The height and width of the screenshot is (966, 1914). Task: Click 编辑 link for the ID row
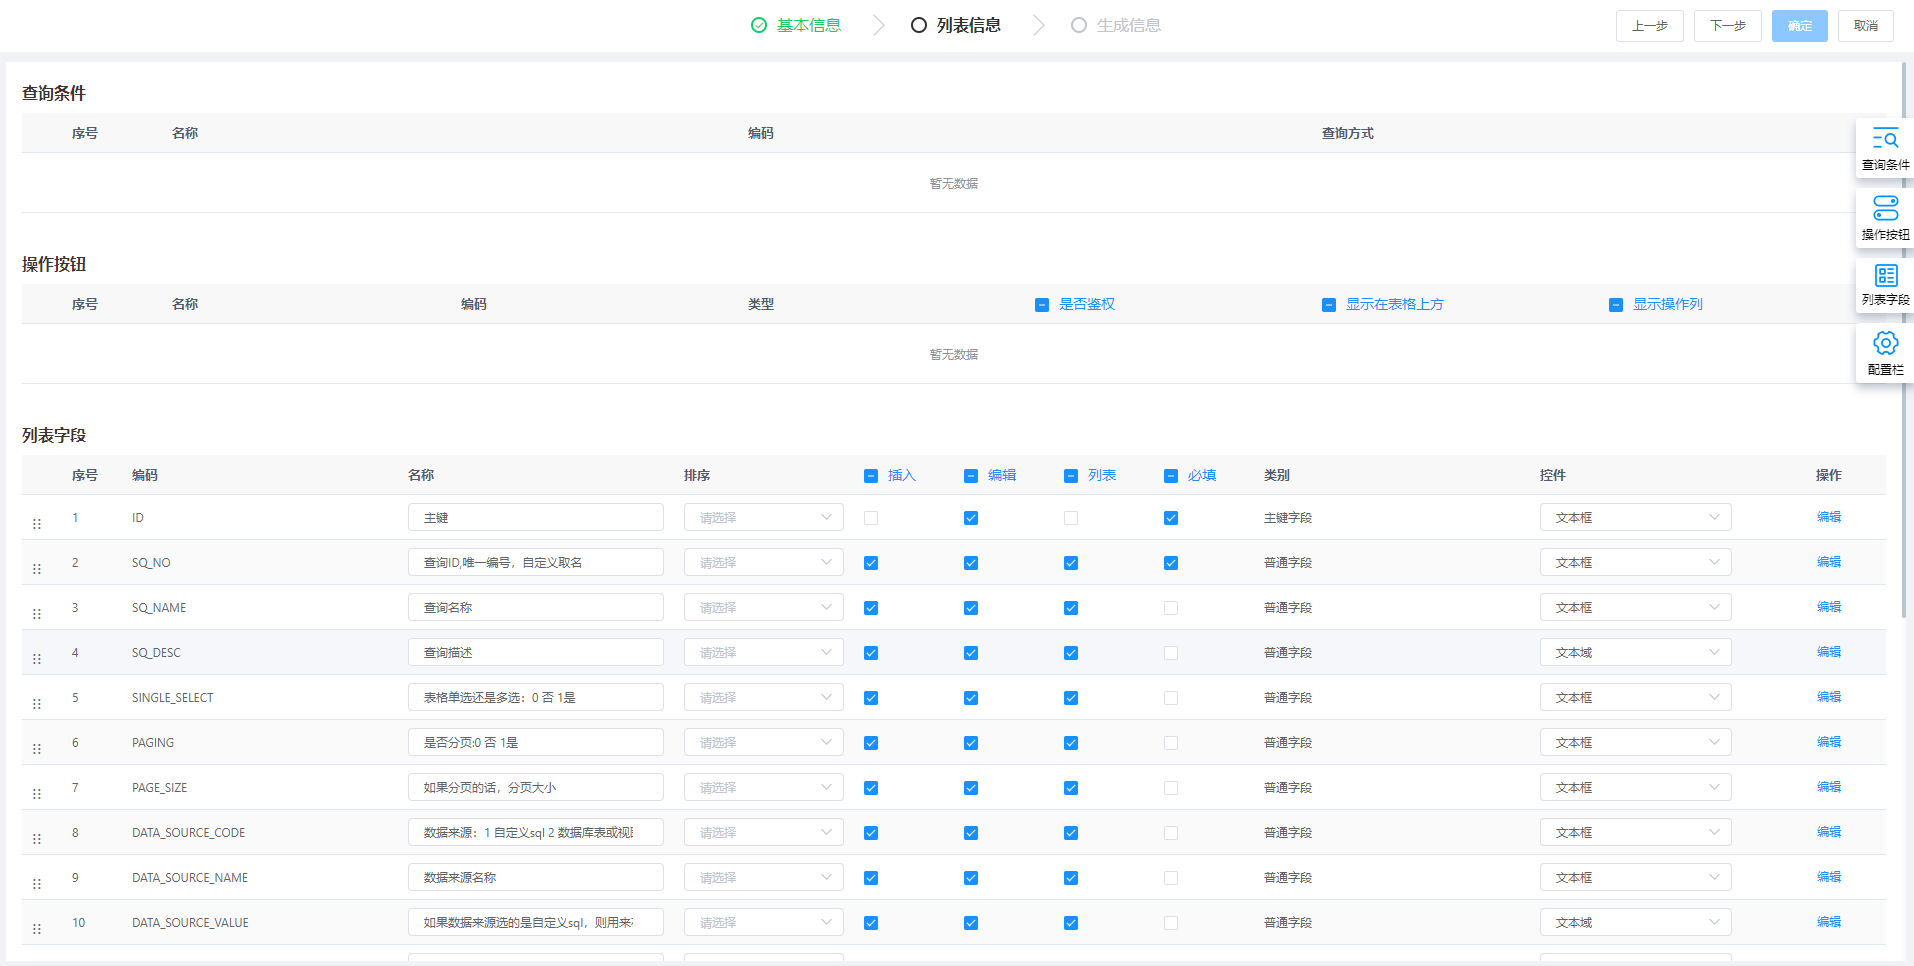tap(1829, 517)
